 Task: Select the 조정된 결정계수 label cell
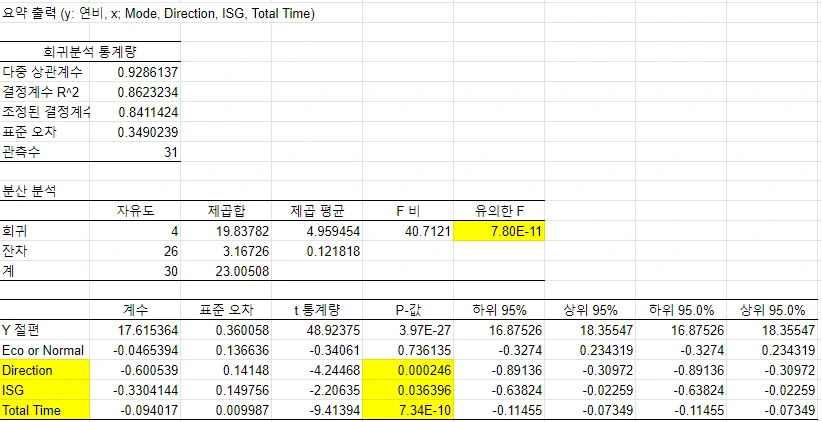click(45, 112)
